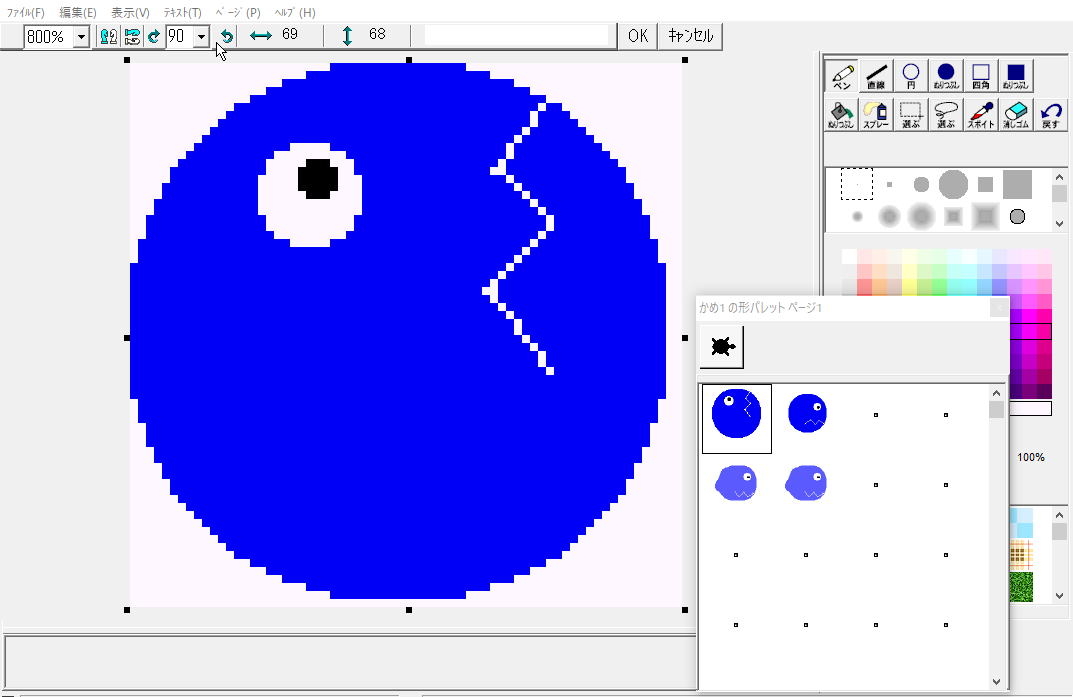Image resolution: width=1073 pixels, height=697 pixels.
Task: Click the vertical height arrow icon
Action: click(x=347, y=36)
